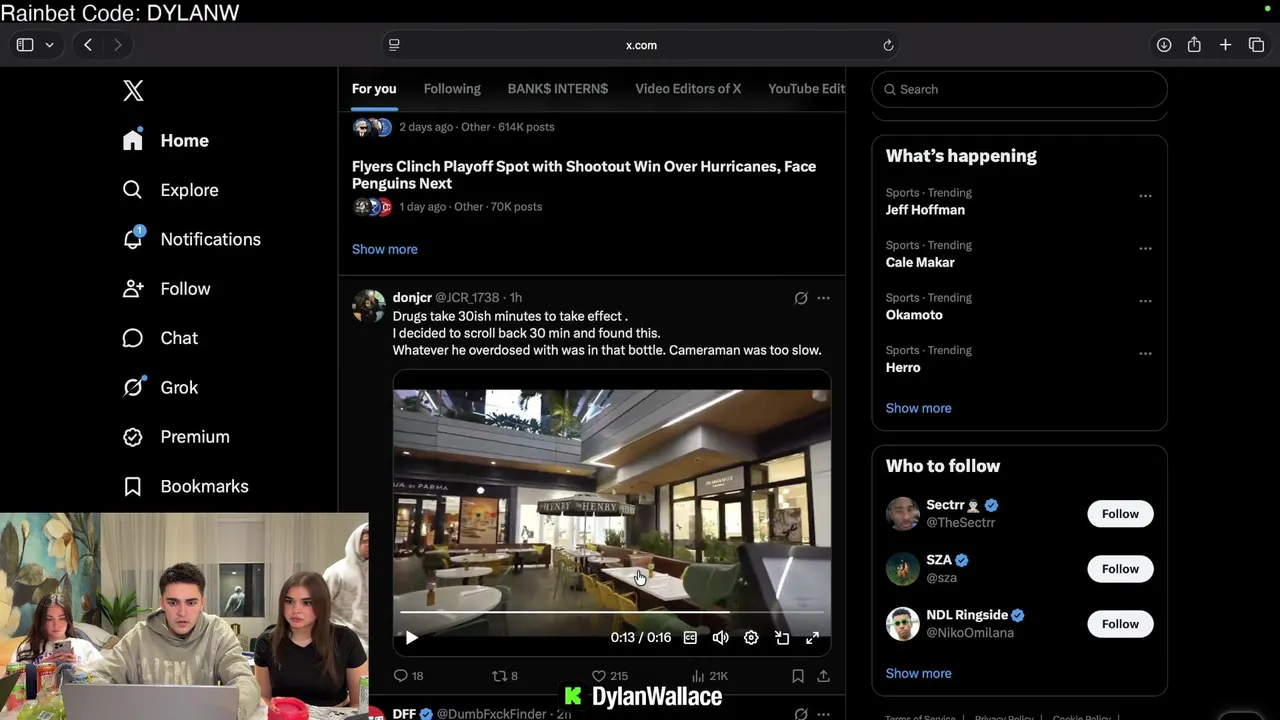The image size is (1280, 720).
Task: Click the X Search field
Action: pos(1019,89)
